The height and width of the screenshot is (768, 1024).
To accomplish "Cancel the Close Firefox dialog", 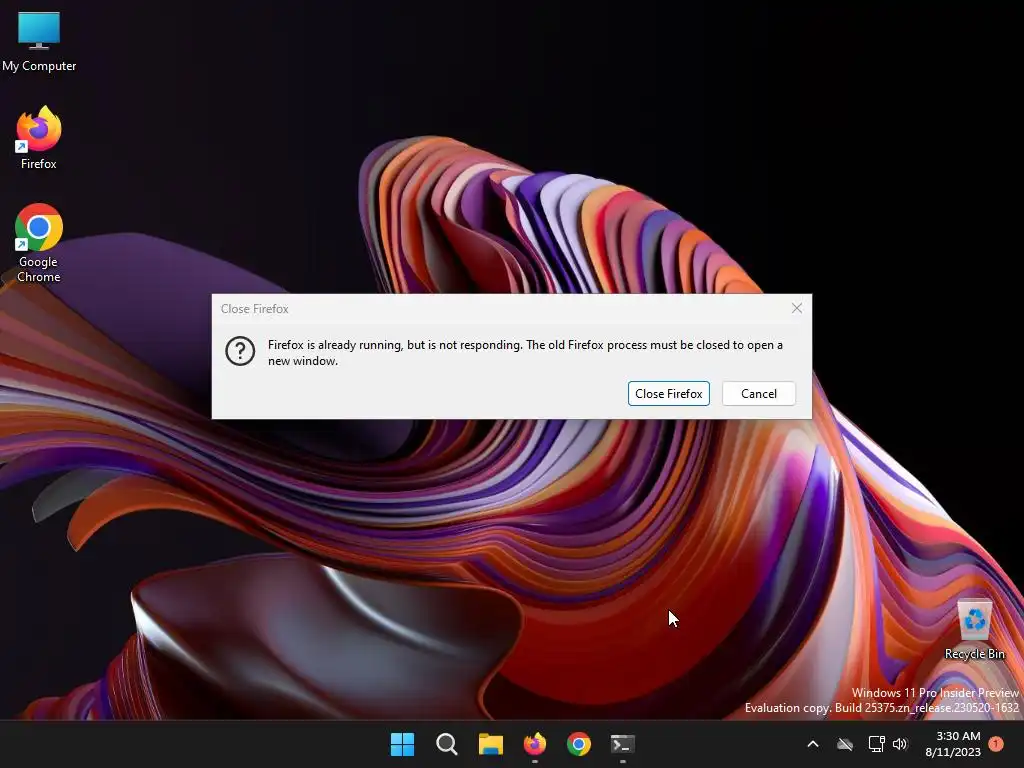I will pos(759,394).
